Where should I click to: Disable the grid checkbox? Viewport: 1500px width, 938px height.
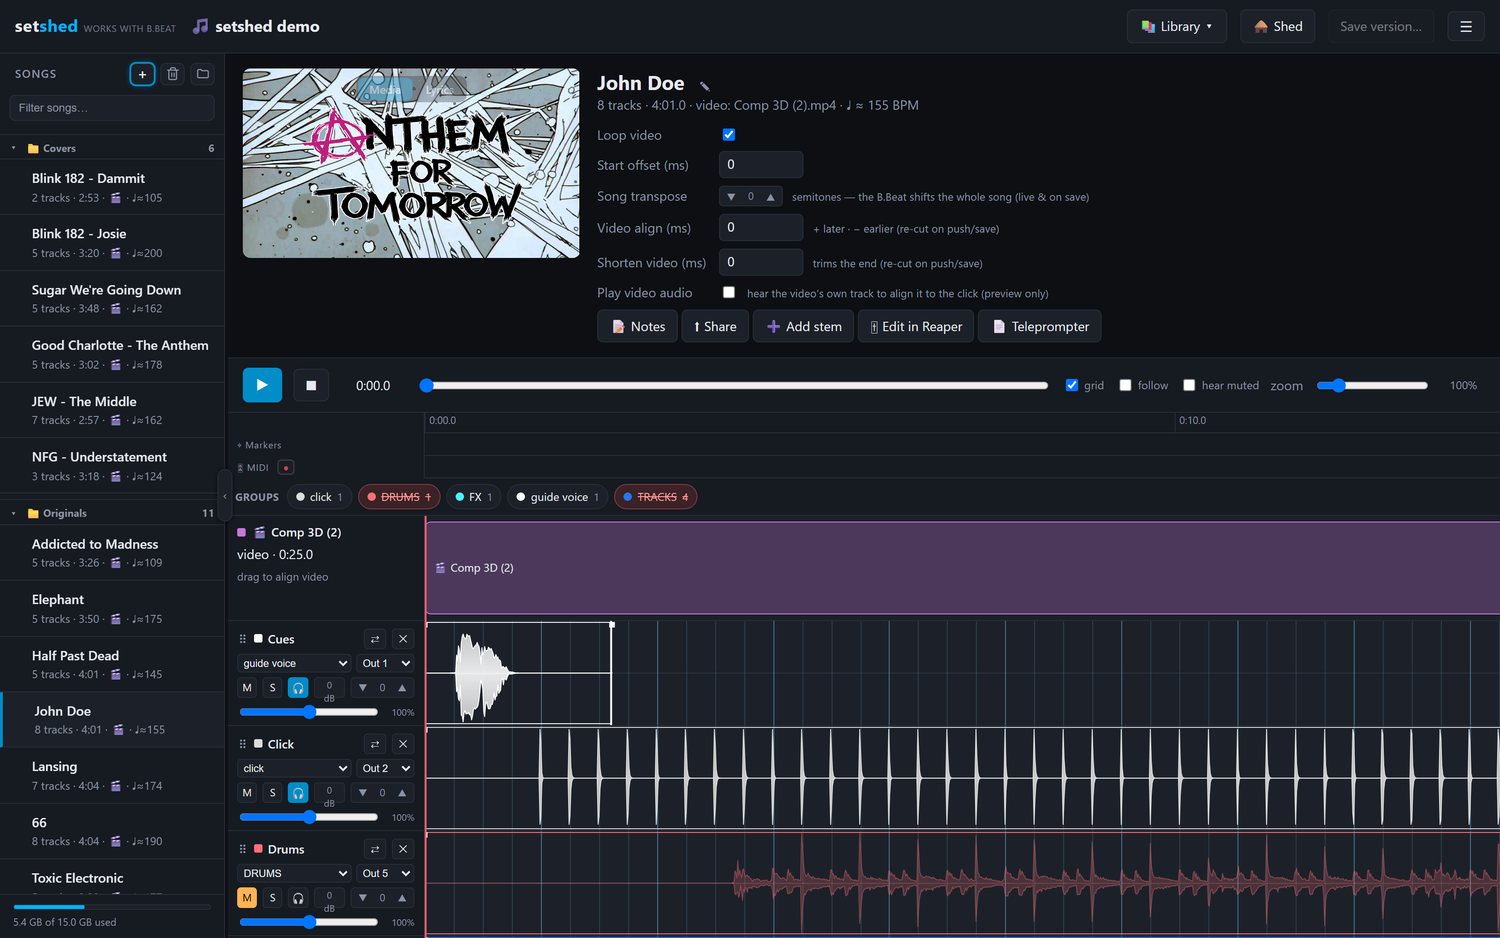click(x=1072, y=385)
